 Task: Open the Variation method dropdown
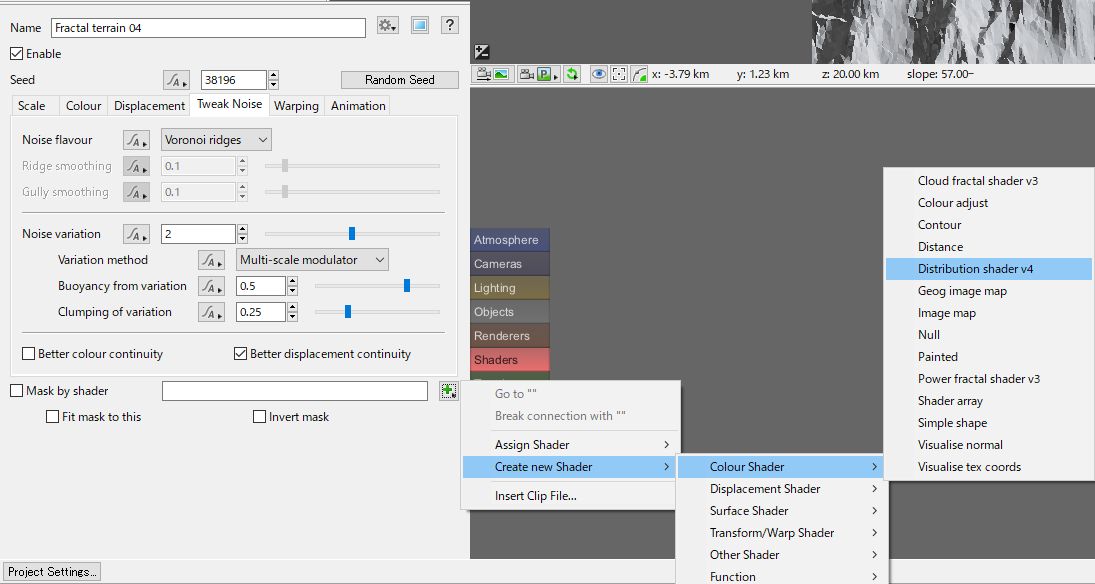pos(312,261)
